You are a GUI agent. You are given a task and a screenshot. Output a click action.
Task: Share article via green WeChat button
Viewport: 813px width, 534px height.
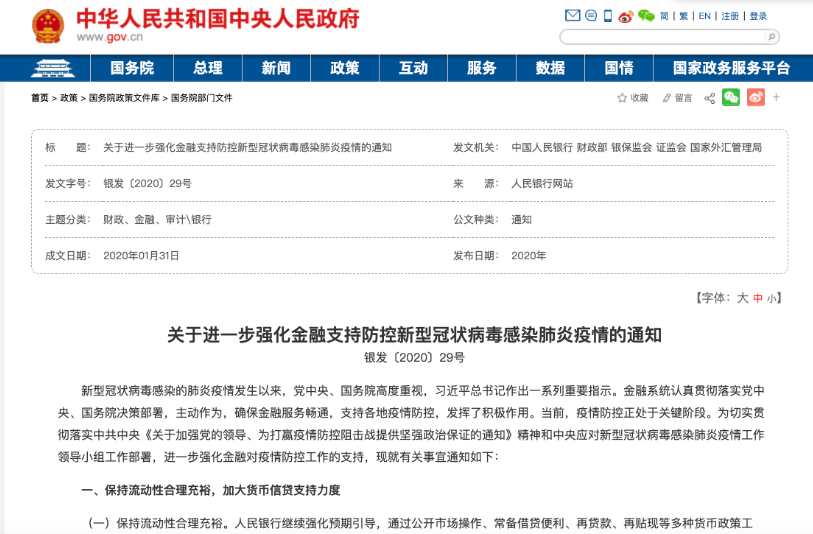(x=732, y=97)
